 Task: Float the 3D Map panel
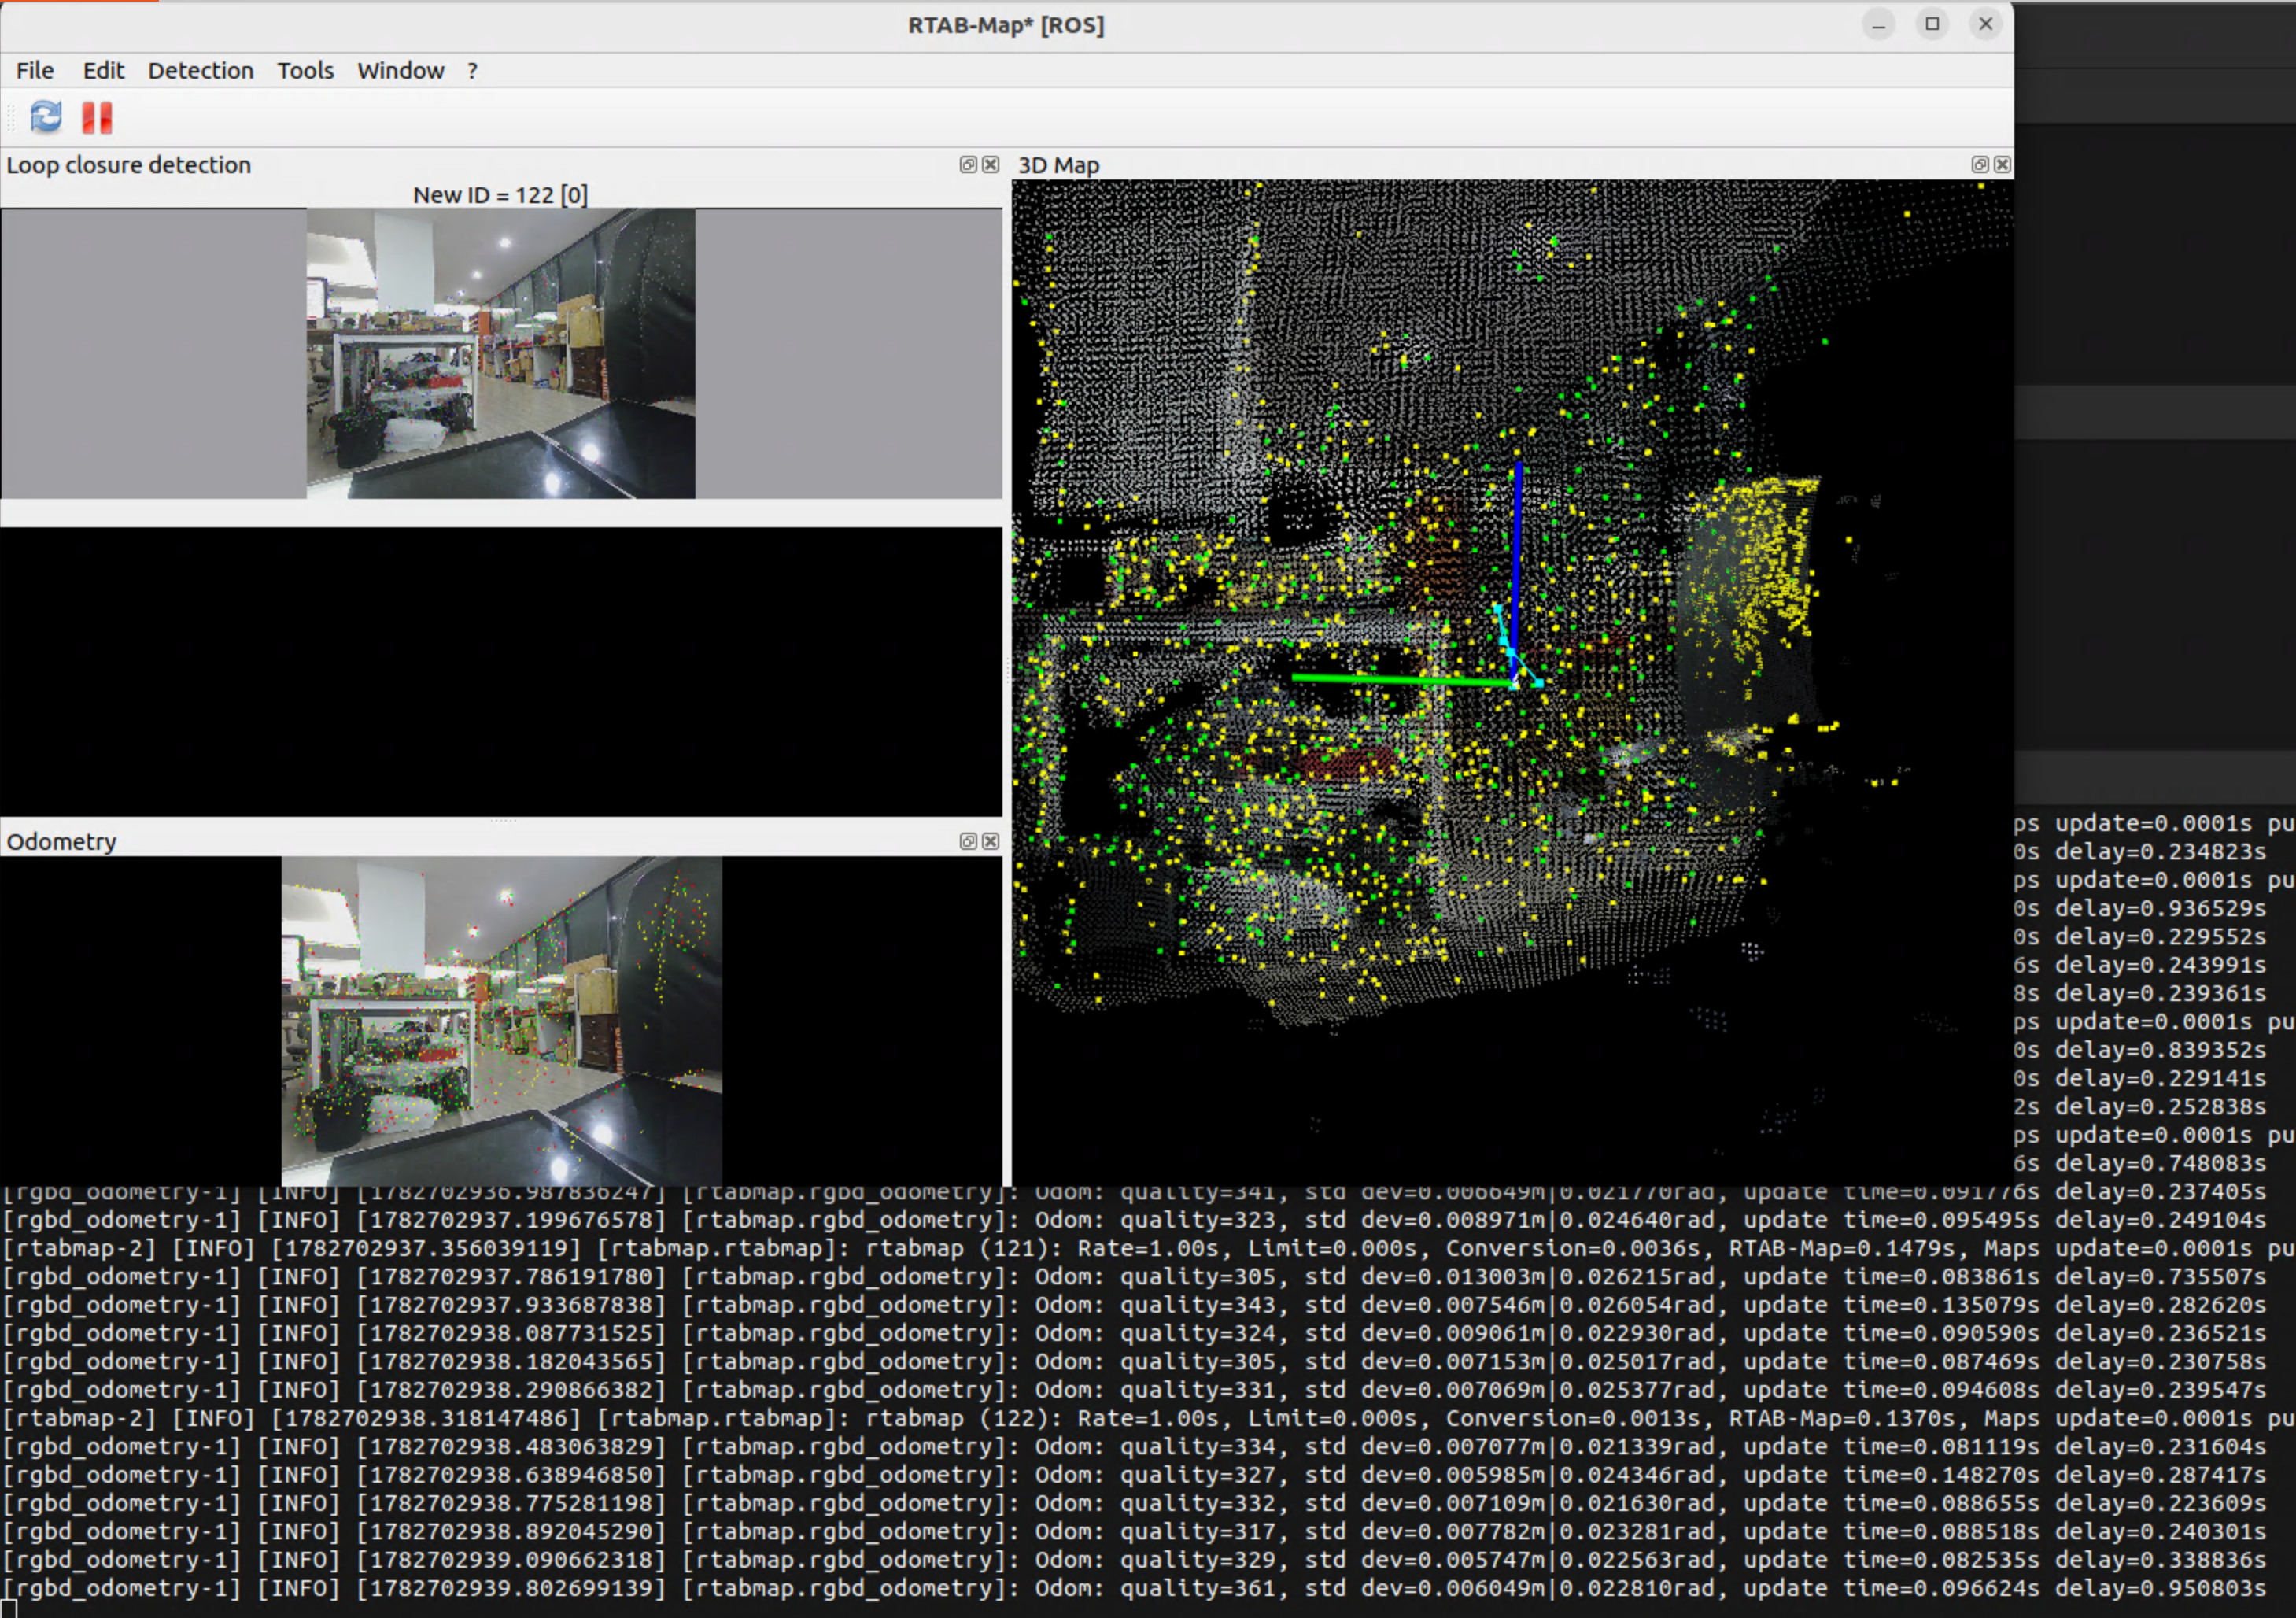(x=1980, y=165)
